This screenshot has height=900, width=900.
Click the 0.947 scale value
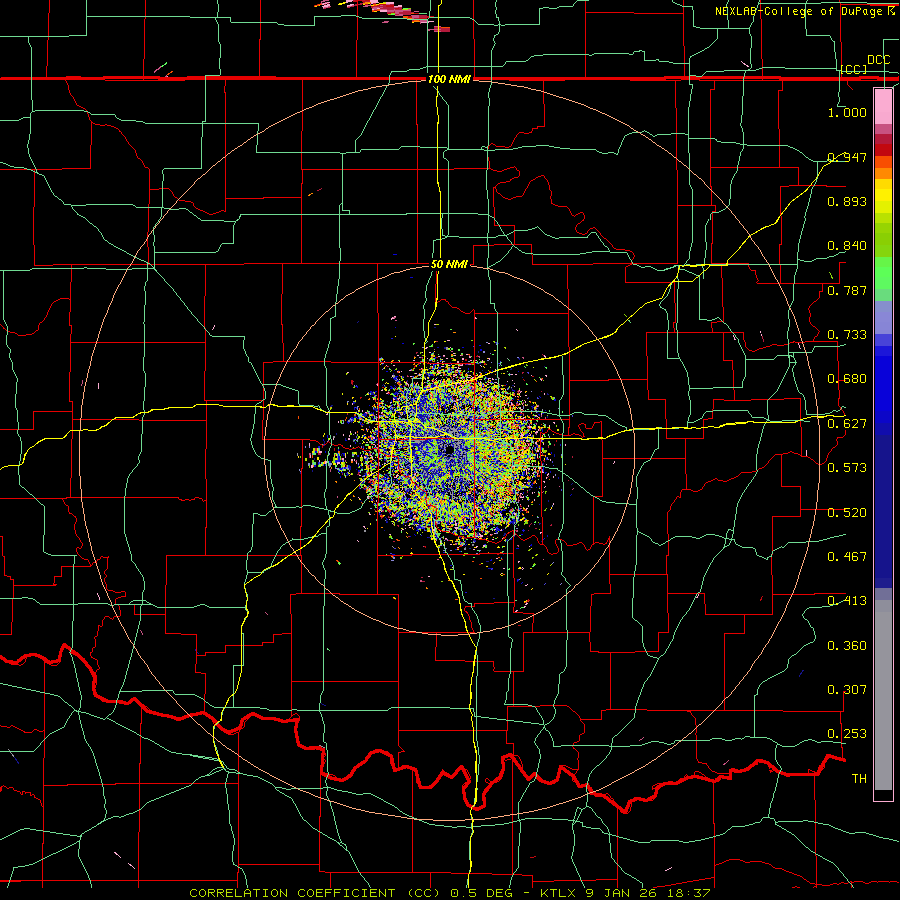pos(847,157)
